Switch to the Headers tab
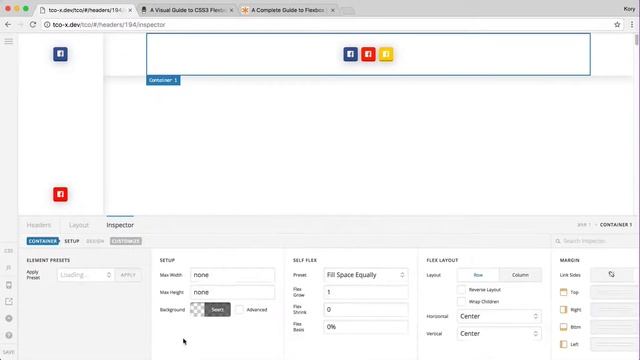The width and height of the screenshot is (640, 360). point(39,225)
